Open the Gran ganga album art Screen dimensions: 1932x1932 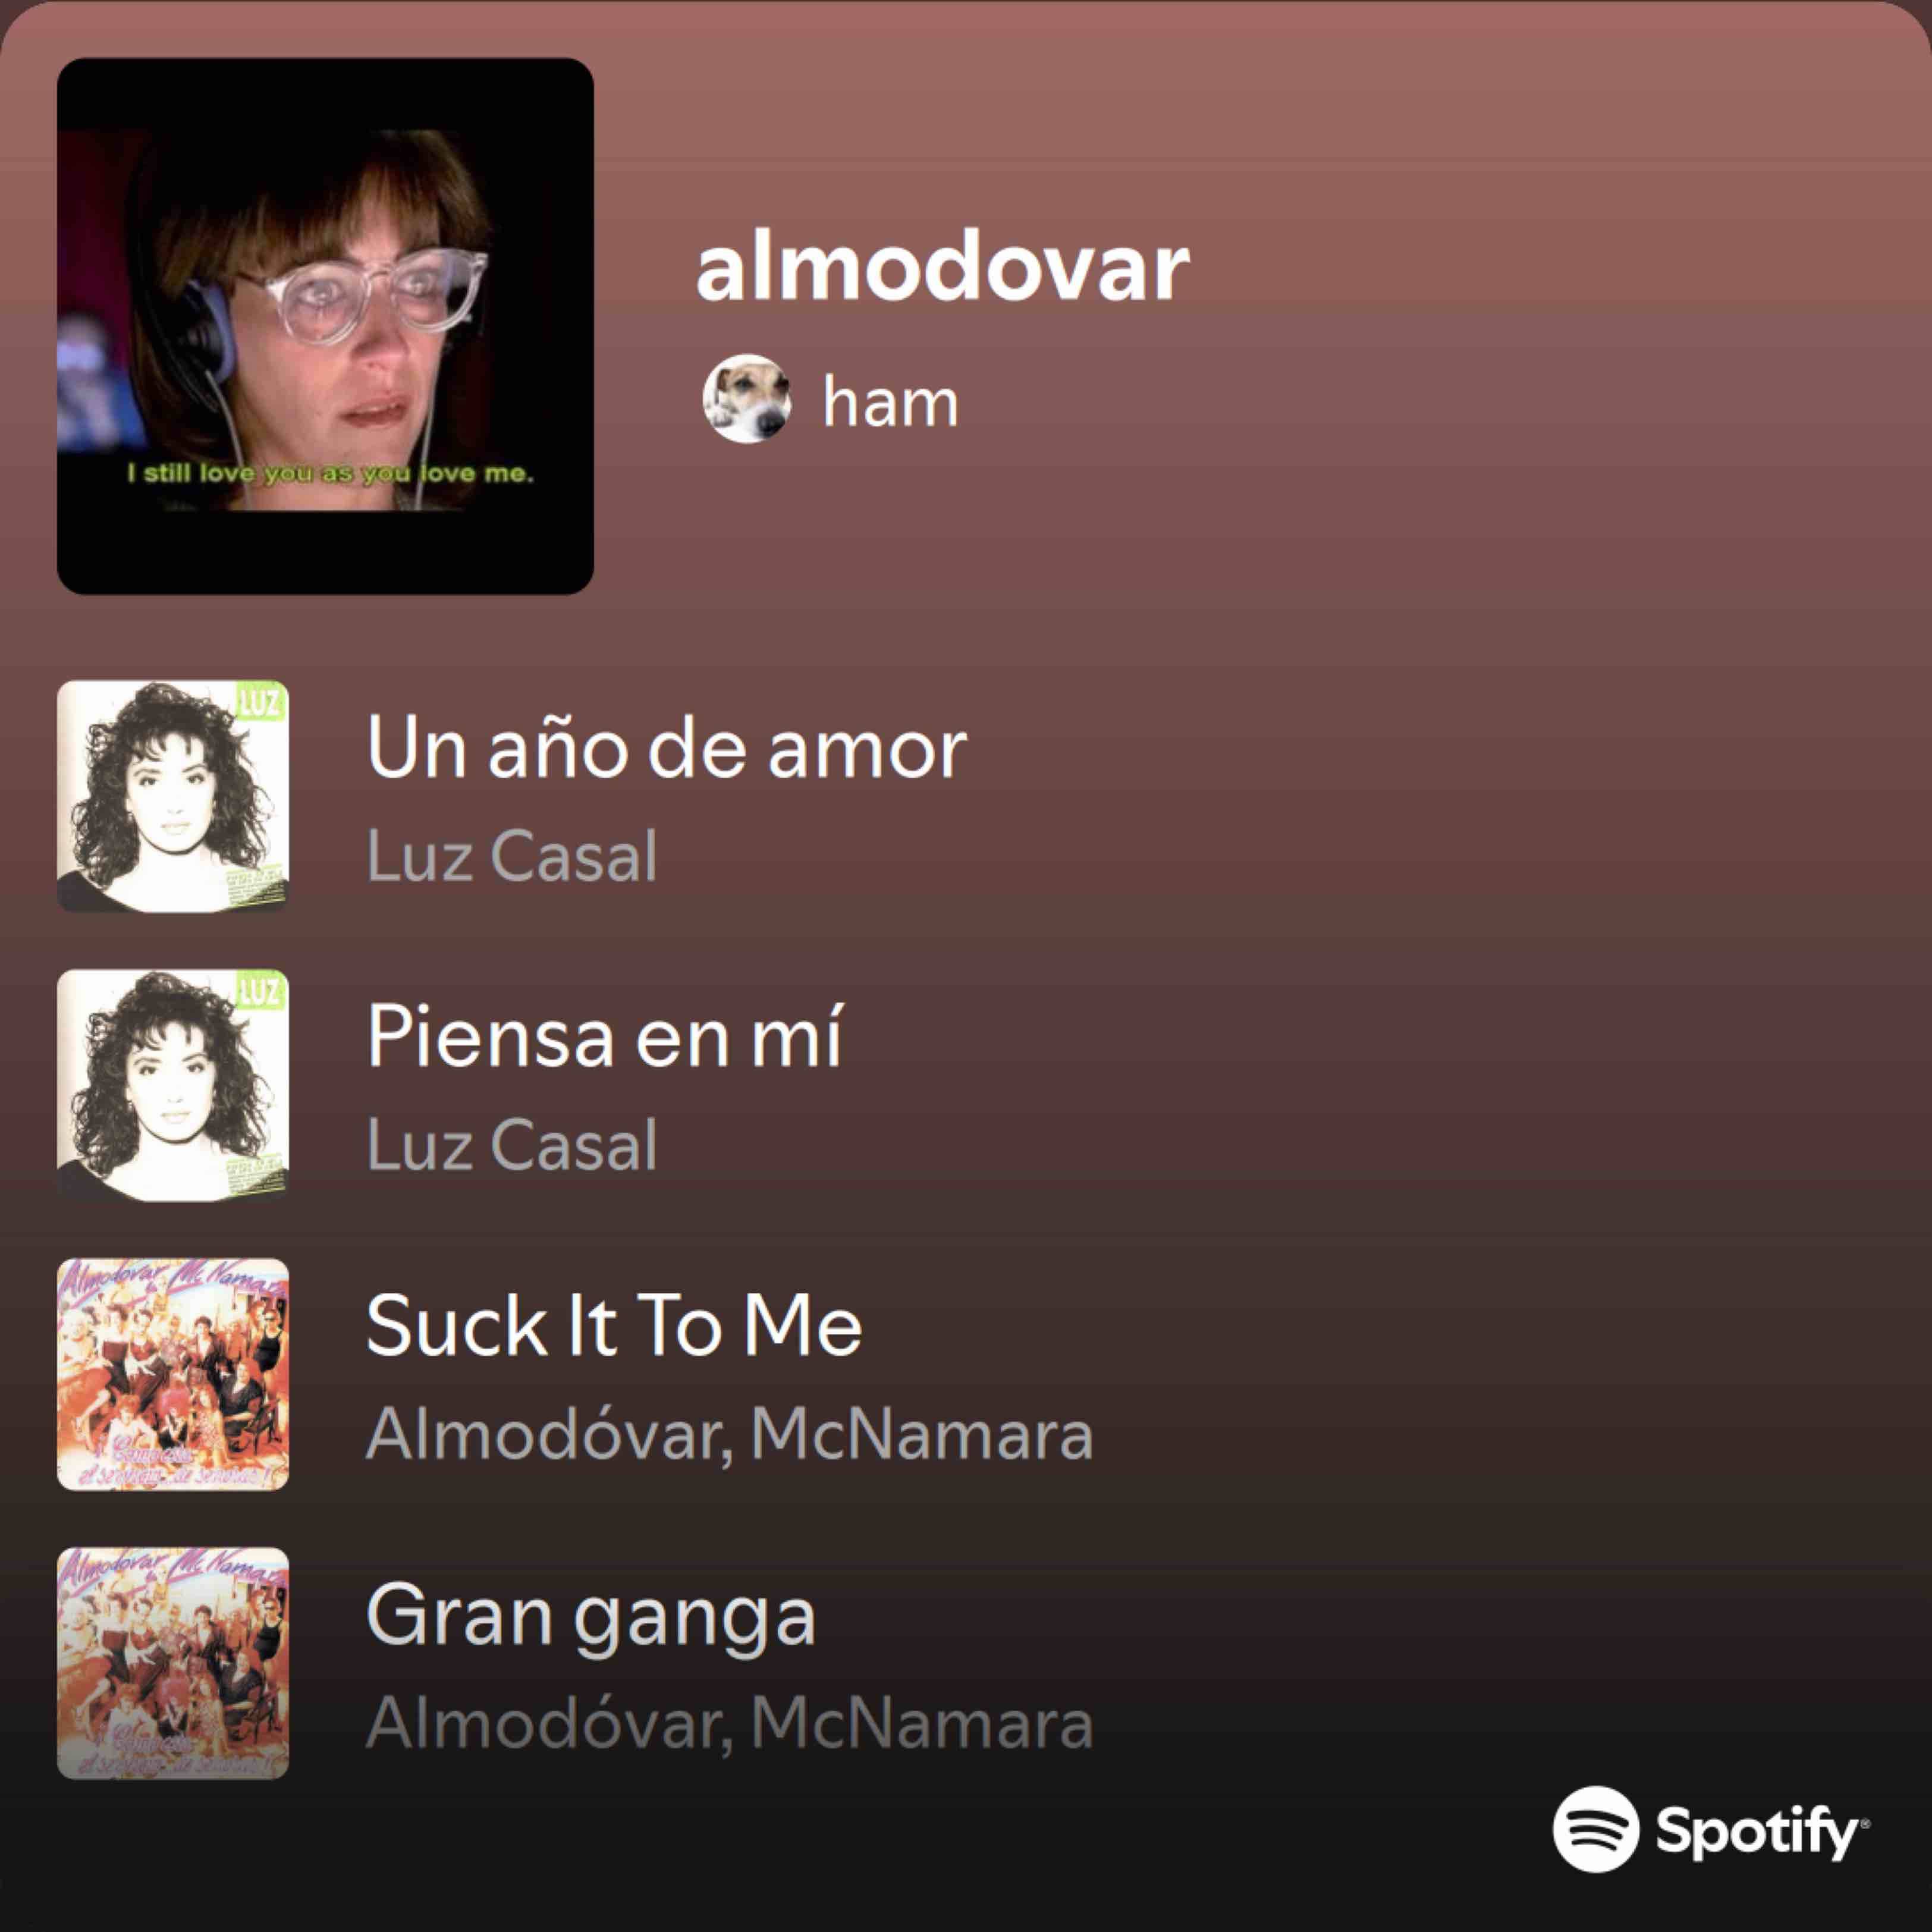click(173, 1663)
